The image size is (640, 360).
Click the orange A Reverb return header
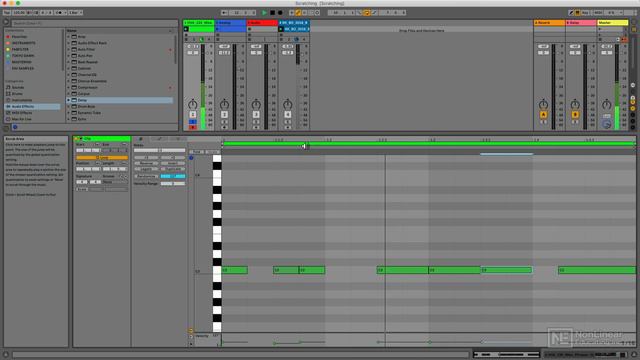tap(549, 23)
